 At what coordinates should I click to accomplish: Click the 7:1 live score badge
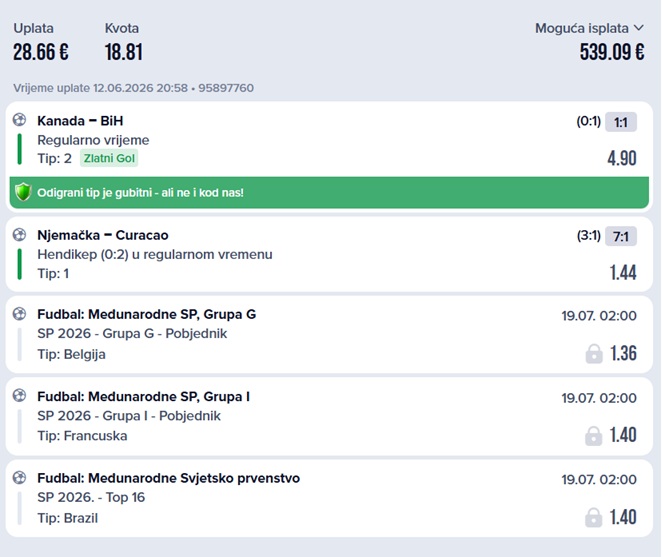(x=621, y=236)
